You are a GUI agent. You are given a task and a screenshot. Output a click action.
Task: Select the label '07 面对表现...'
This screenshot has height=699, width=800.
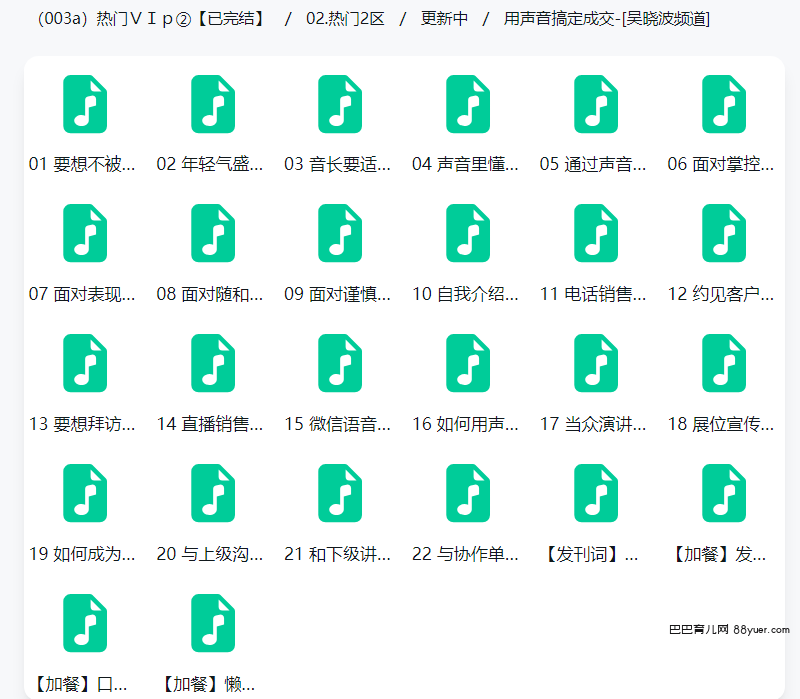pos(82,294)
